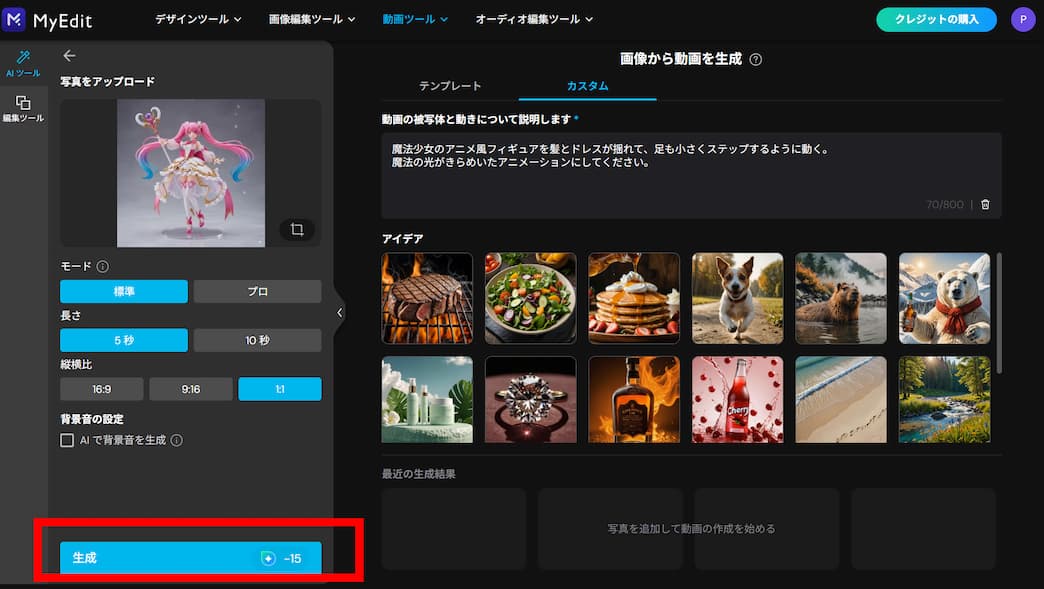This screenshot has width=1044, height=589.
Task: Open the AIで背景音を生成 info icon
Action: tap(175, 440)
